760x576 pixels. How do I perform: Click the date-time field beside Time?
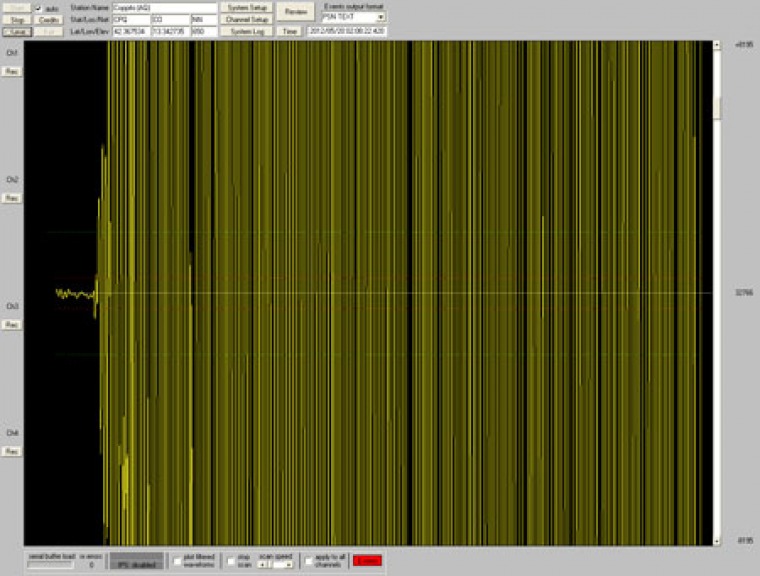pos(347,32)
